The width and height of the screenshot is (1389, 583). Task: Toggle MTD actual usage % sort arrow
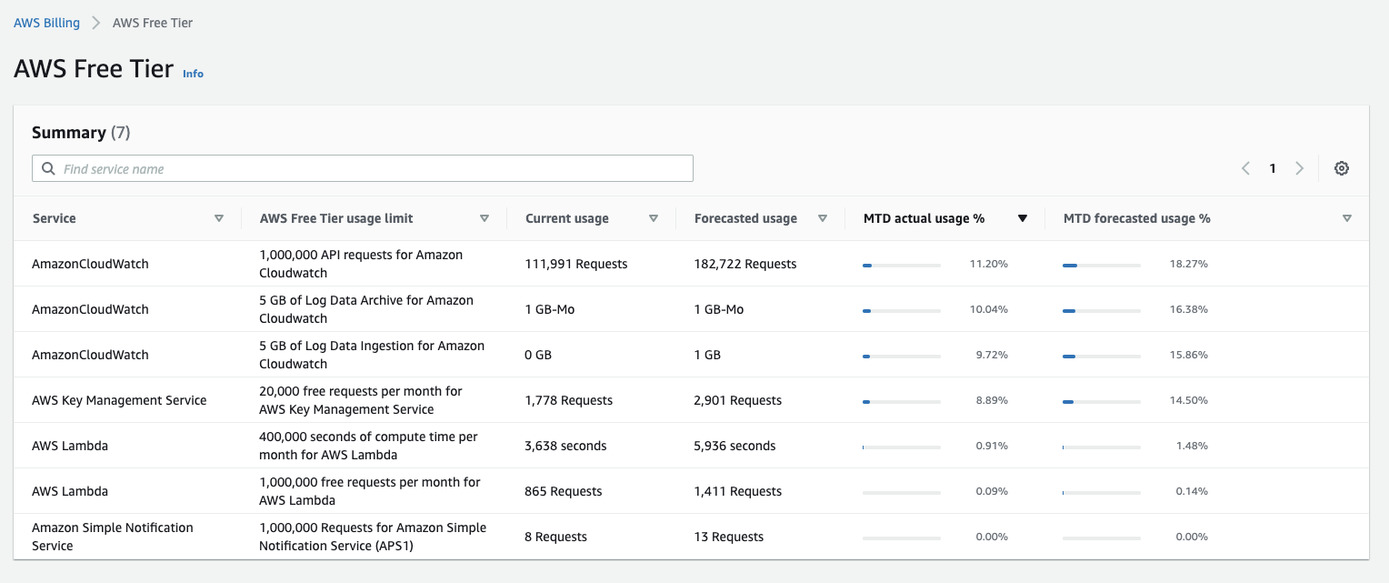tap(1022, 218)
